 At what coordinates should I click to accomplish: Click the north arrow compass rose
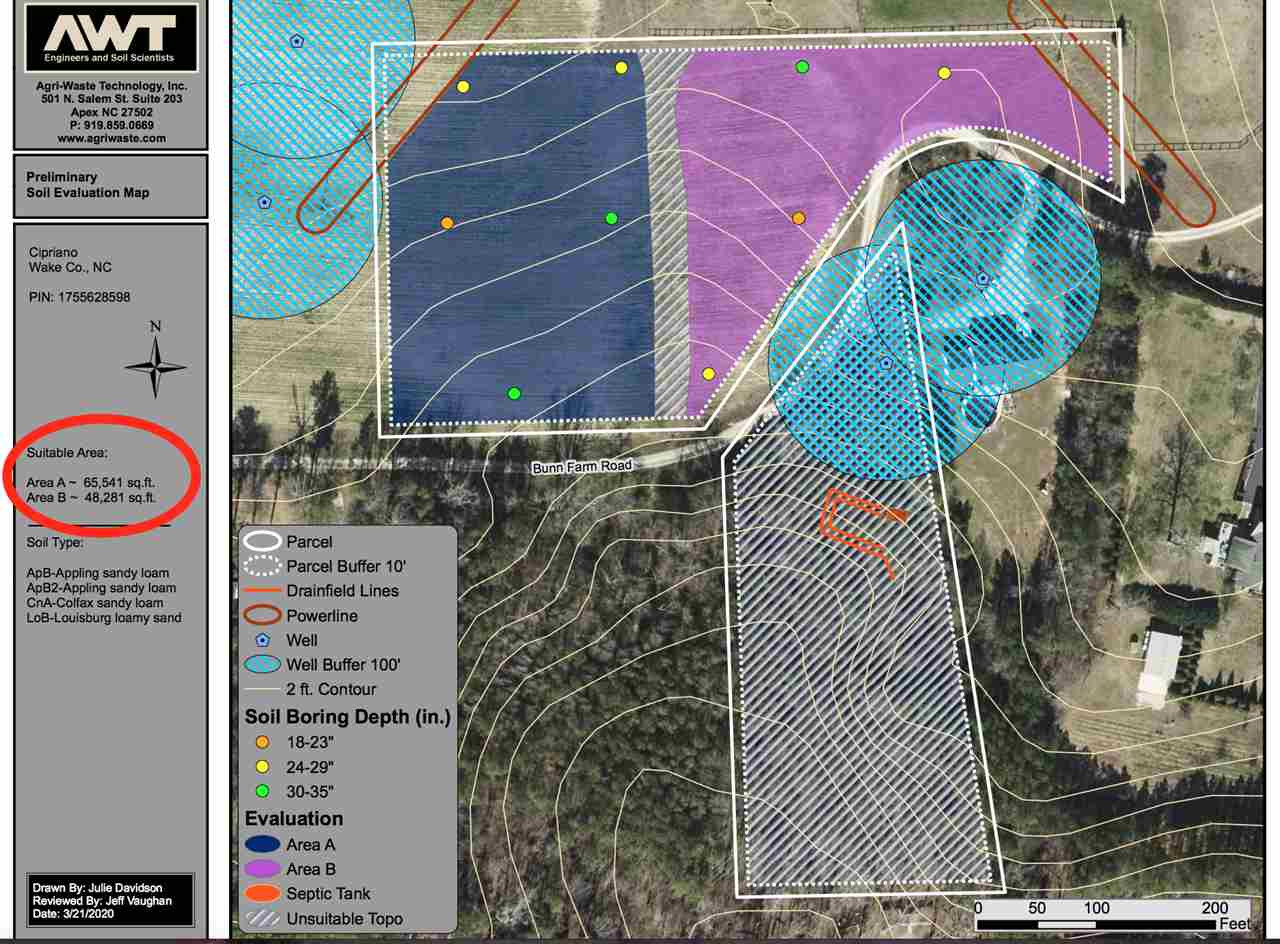point(156,367)
